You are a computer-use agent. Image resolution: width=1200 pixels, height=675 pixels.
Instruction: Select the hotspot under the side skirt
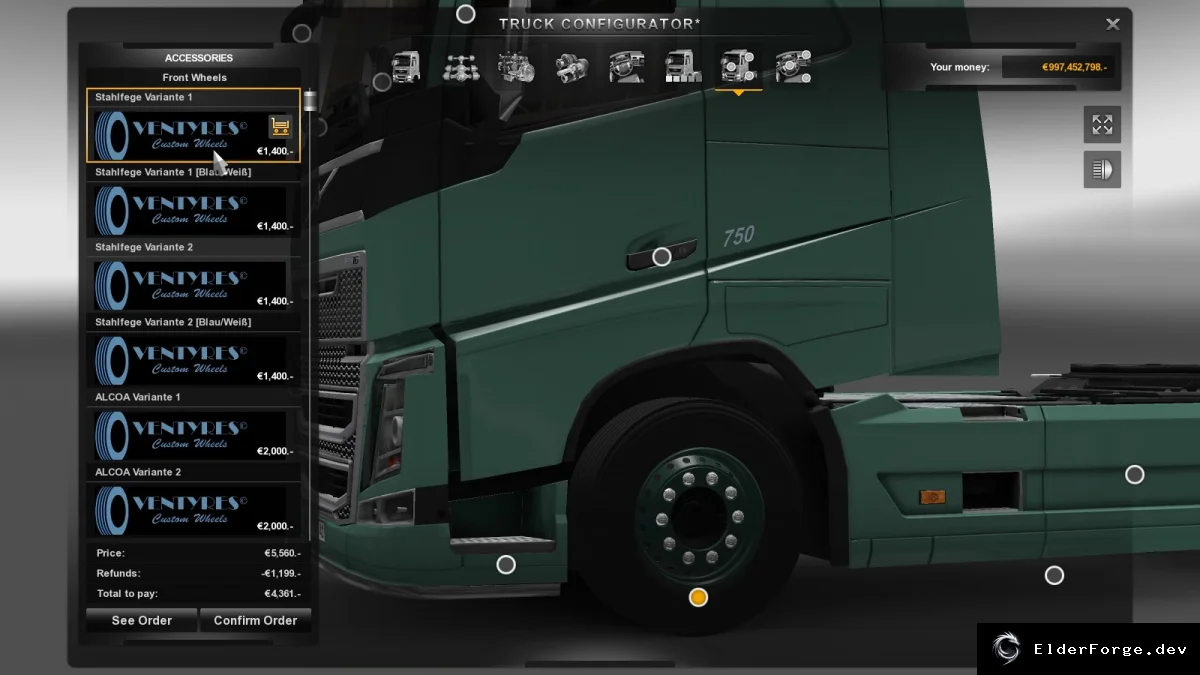pos(1054,576)
